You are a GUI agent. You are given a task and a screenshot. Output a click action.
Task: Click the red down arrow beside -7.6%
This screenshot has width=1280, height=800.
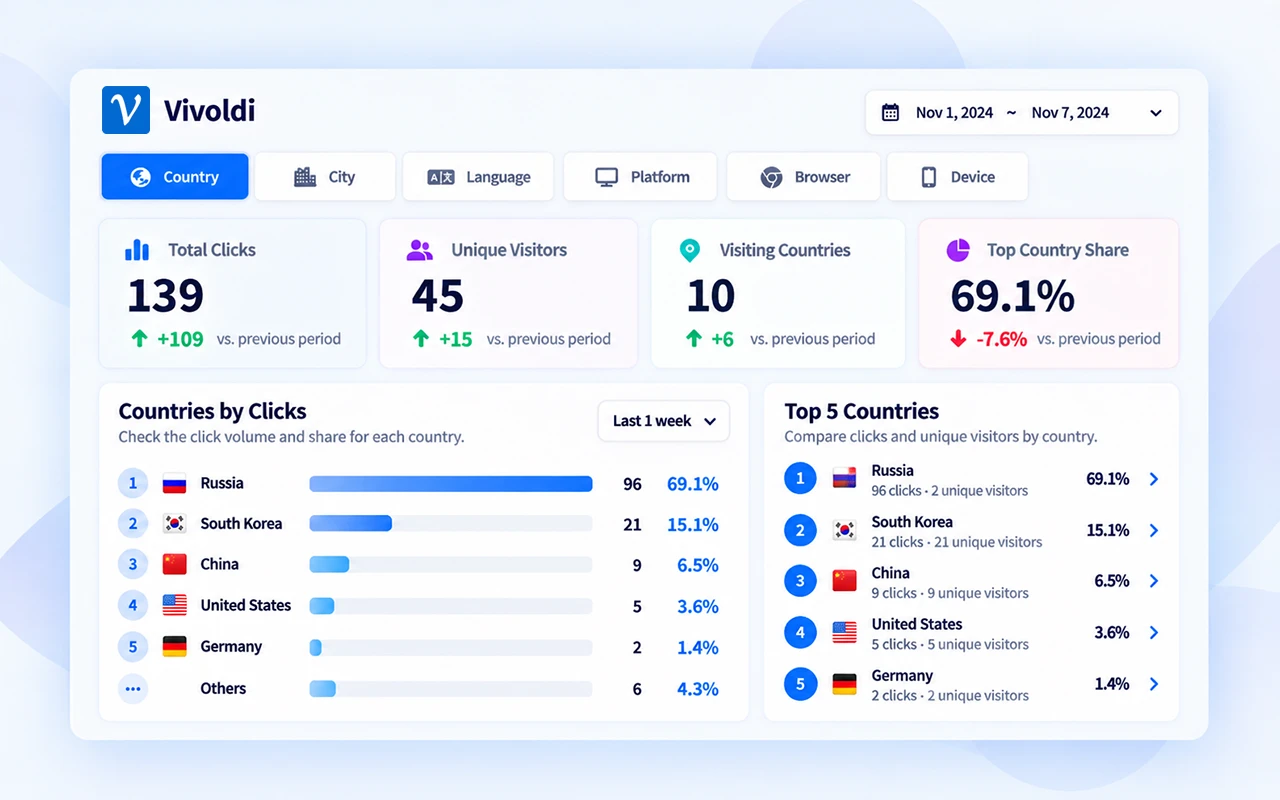(x=958, y=339)
